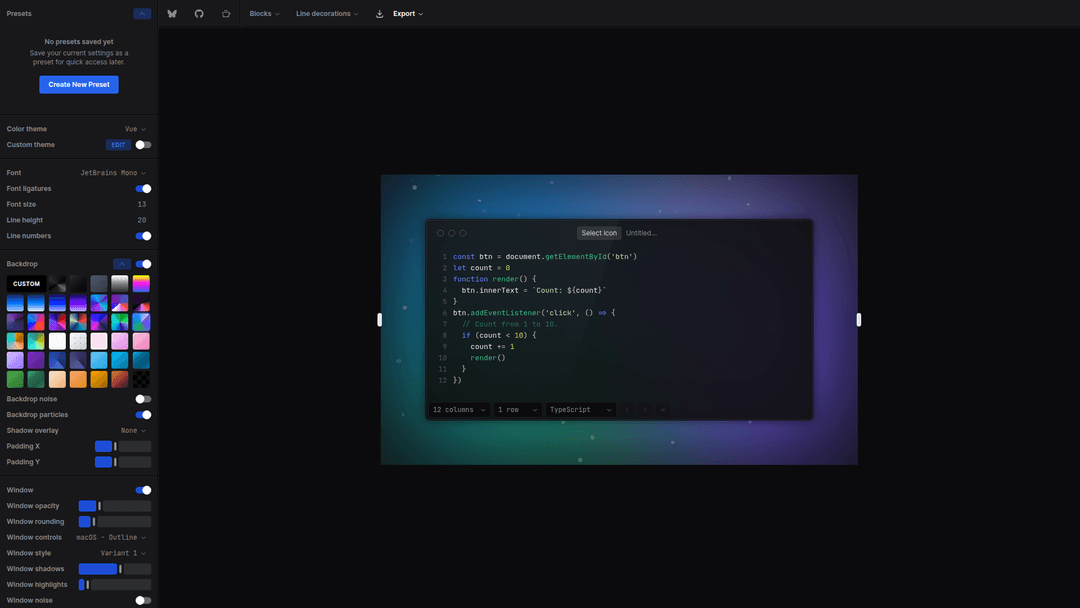Image resolution: width=1080 pixels, height=608 pixels.
Task: Click the download icon beside Export
Action: tap(379, 14)
